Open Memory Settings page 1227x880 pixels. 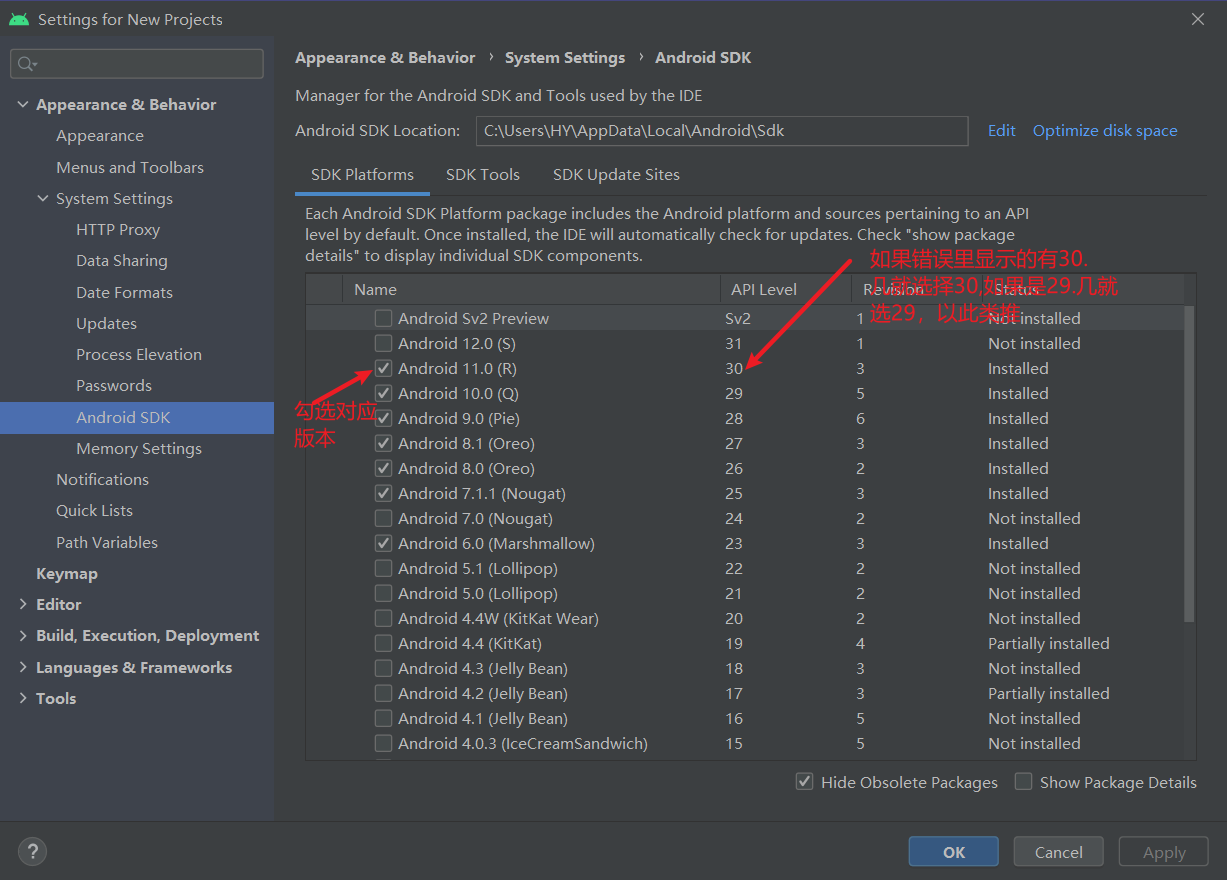pos(139,448)
